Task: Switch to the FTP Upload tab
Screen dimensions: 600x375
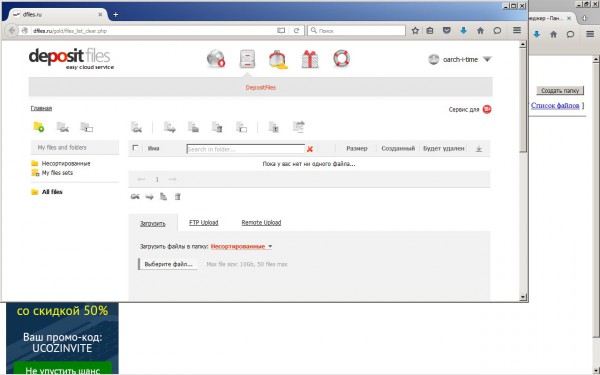Action: 204,223
